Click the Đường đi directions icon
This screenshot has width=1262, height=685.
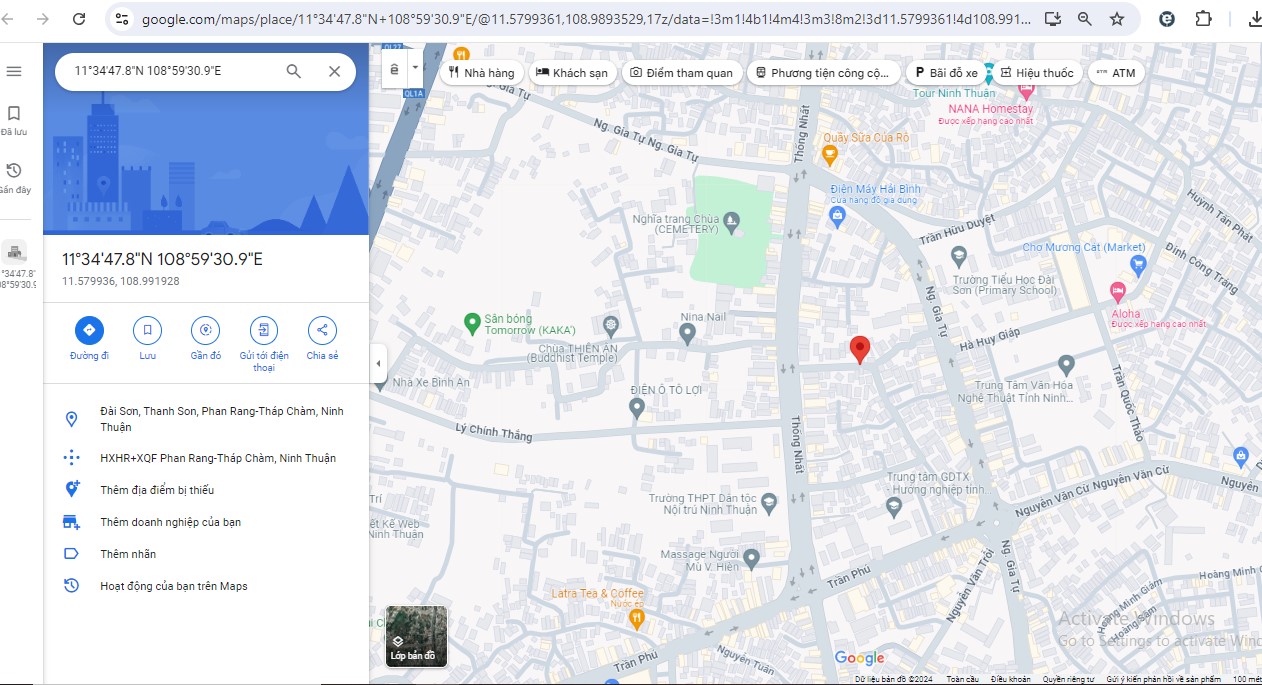tap(89, 330)
